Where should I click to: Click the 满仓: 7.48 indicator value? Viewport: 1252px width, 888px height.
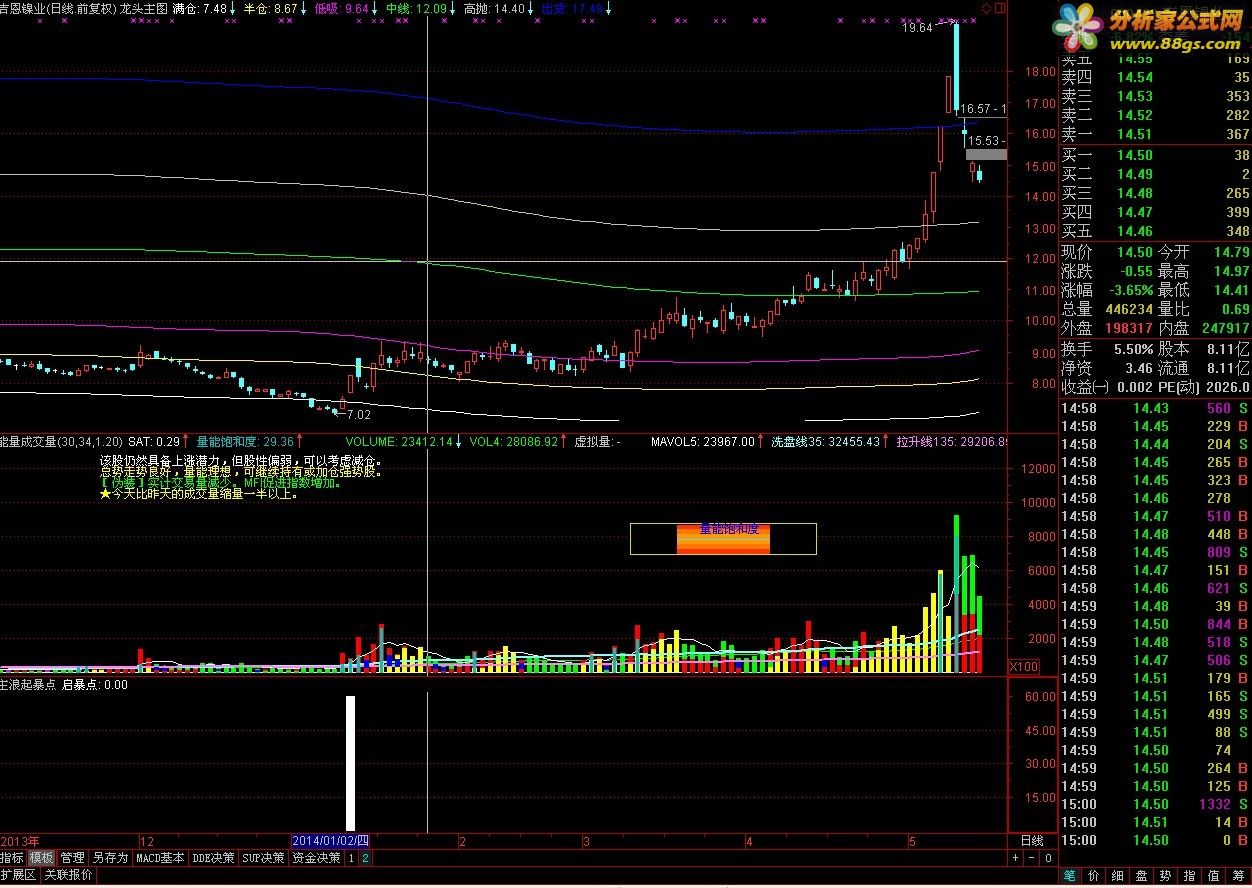(x=199, y=8)
